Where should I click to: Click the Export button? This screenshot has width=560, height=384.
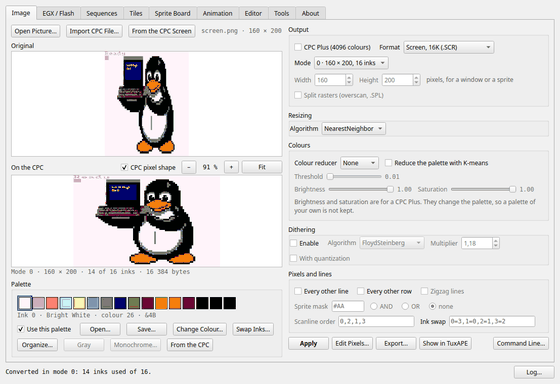tap(396, 343)
